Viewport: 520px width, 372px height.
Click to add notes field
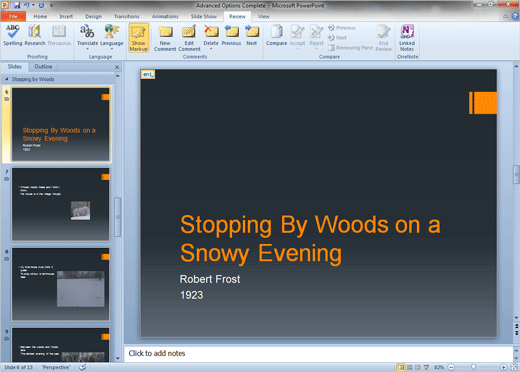click(318, 353)
